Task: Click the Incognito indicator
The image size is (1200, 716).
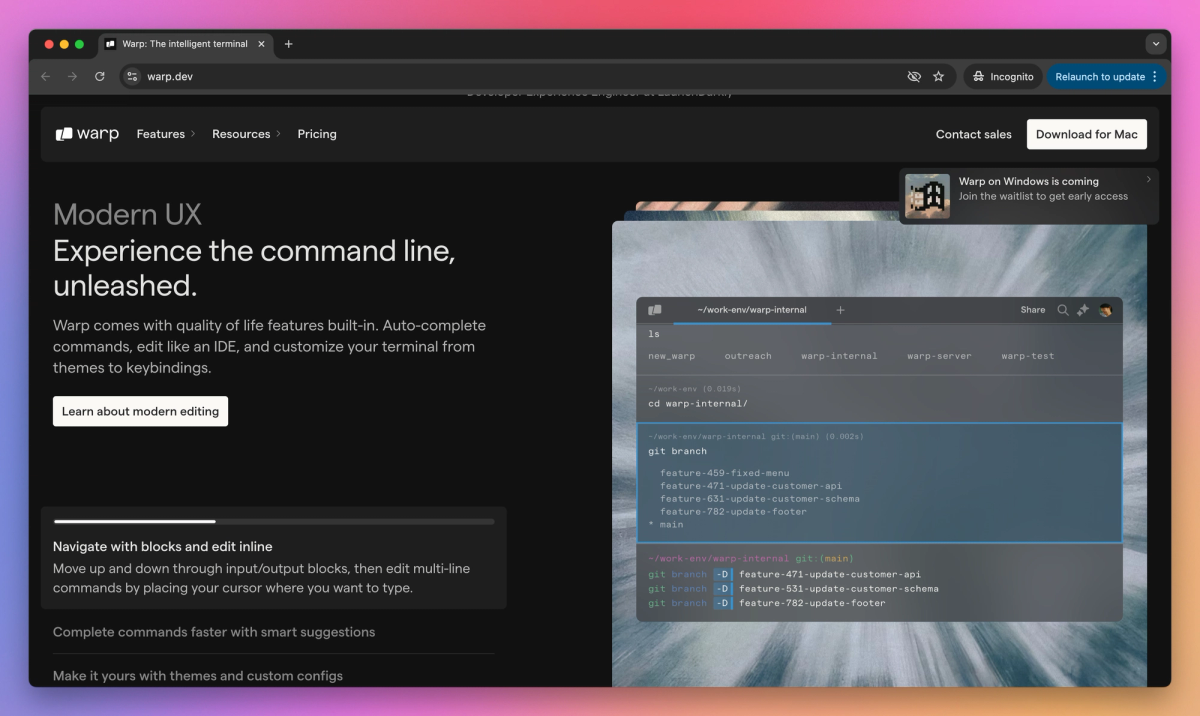Action: [x=1003, y=76]
